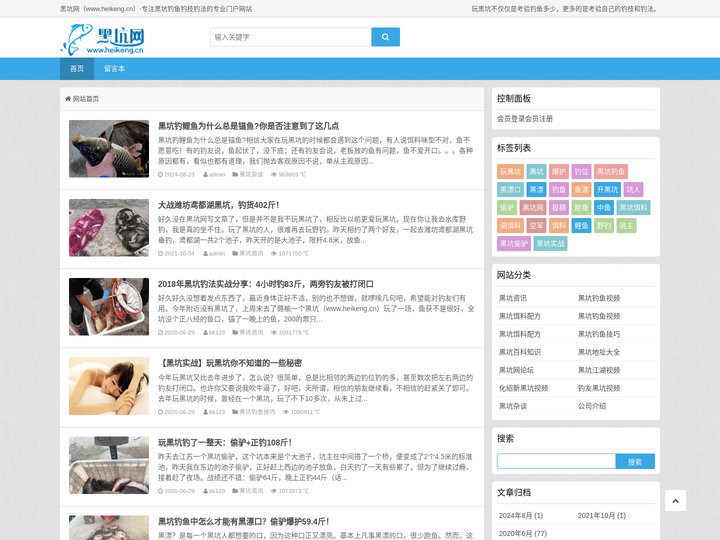Click the 黑坑钓鱼 tag
The height and width of the screenshot is (540, 720).
click(x=611, y=171)
